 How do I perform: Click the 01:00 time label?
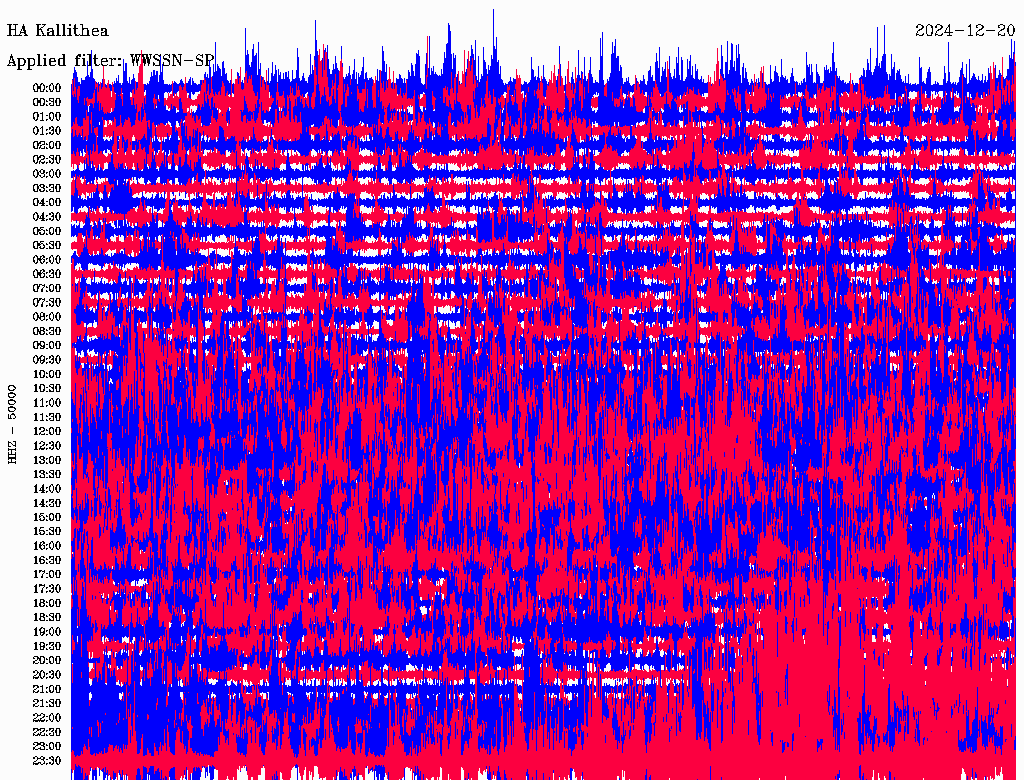pos(47,117)
